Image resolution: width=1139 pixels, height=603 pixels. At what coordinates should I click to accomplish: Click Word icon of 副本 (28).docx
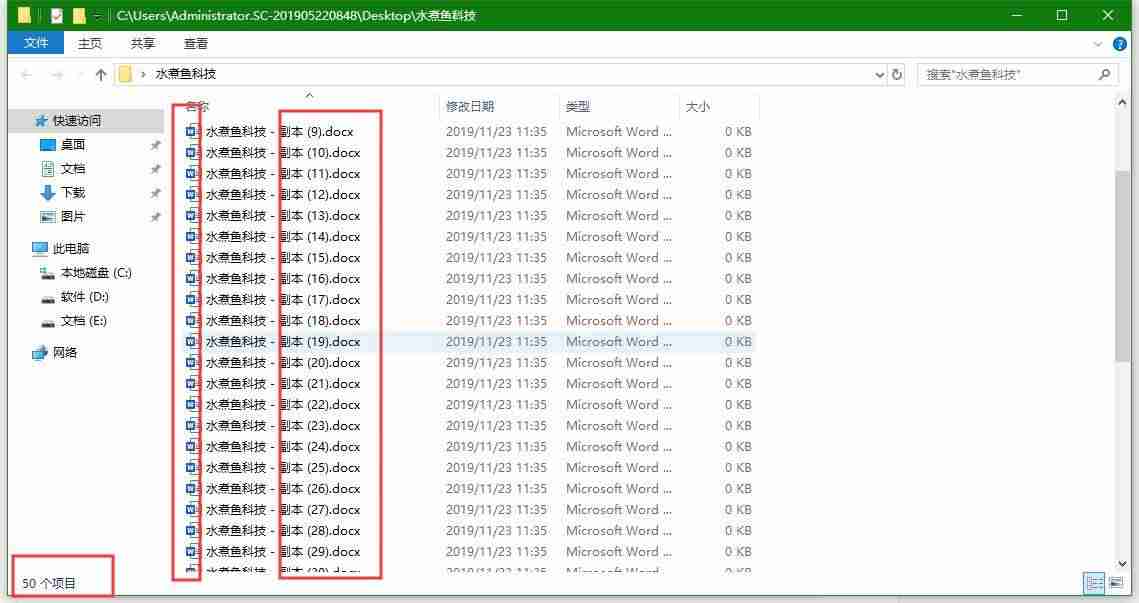[192, 531]
